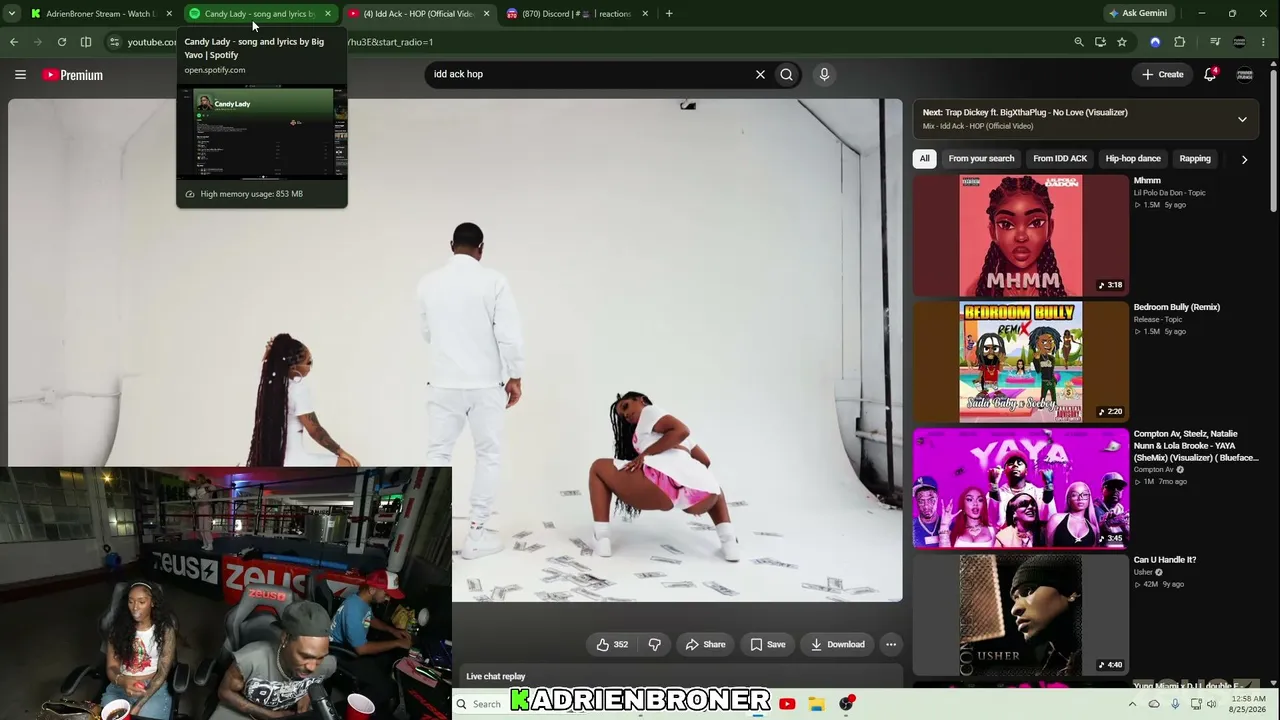Viewport: 1280px width, 720px height.
Task: Select the From IDD ACK chip
Action: point(1060,158)
